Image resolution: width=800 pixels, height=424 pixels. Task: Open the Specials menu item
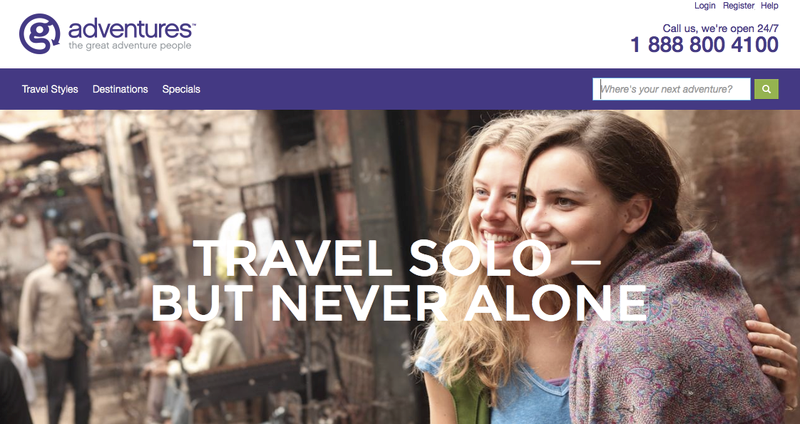tap(181, 89)
